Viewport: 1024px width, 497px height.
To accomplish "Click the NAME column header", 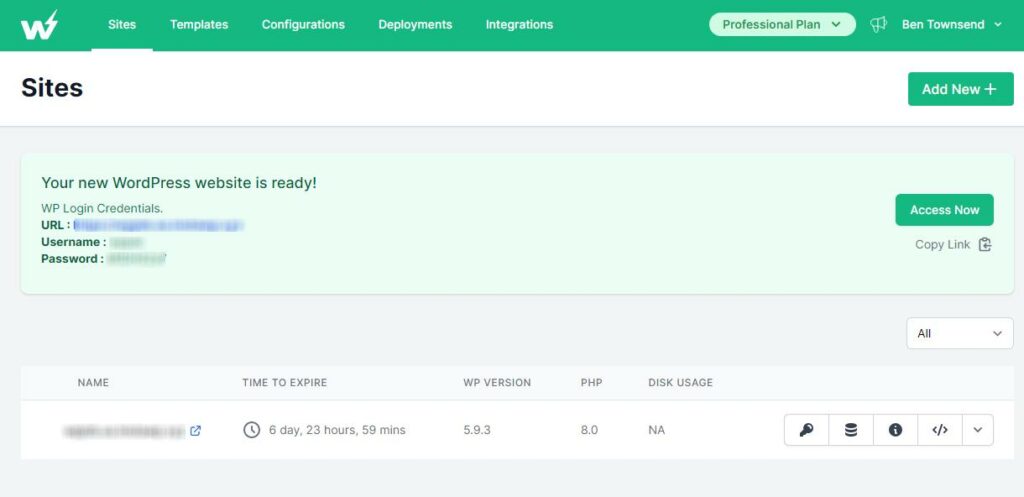I will coord(93,383).
